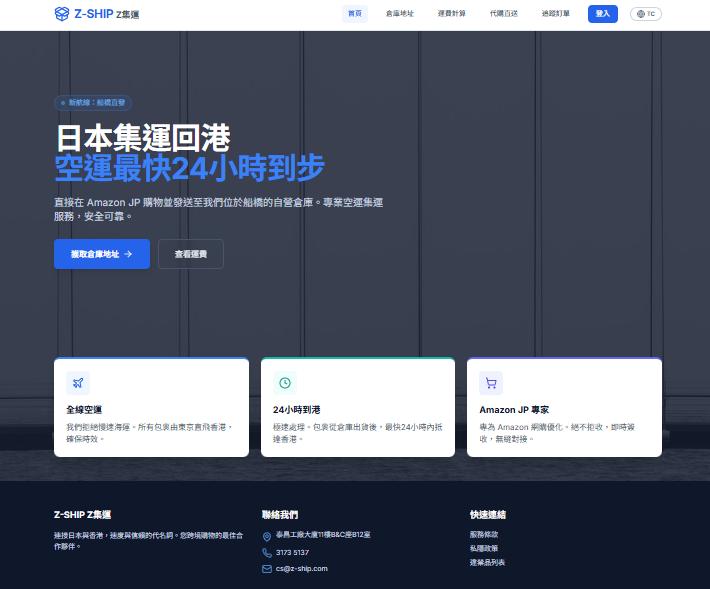710x589 pixels.
Task: Open 追蹤訂單 in navigation bar
Action: (x=556, y=14)
